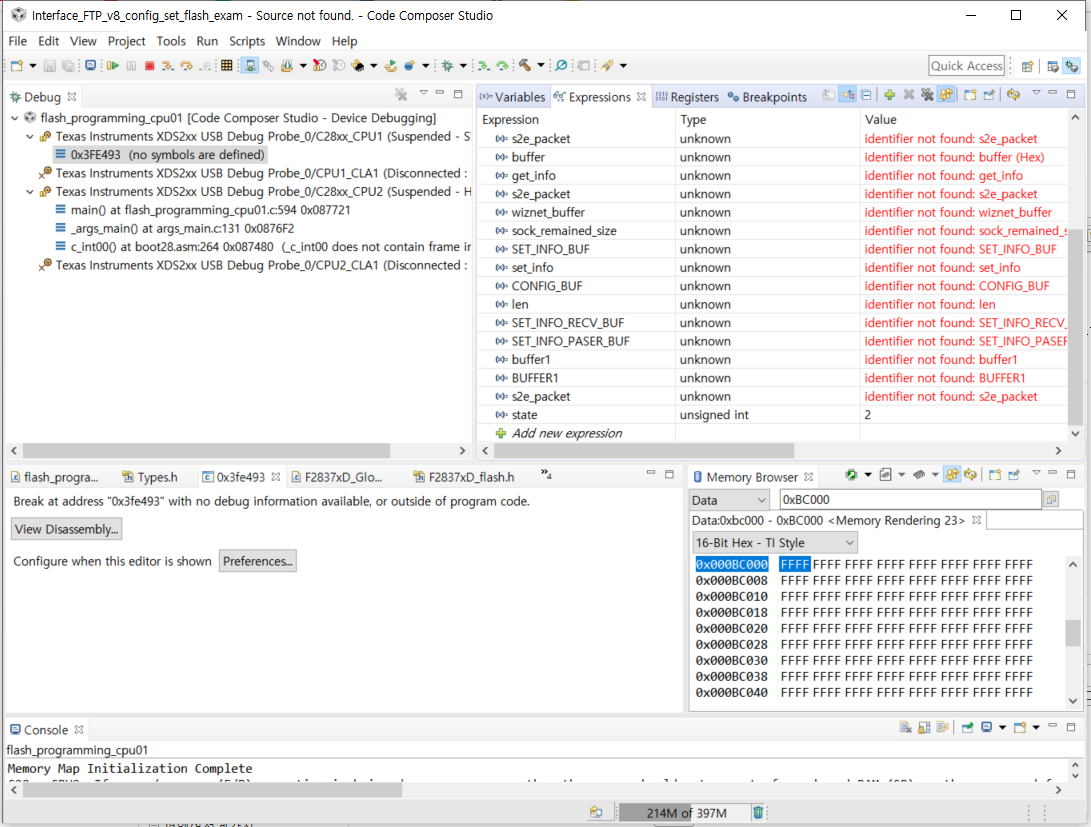Open the Debug launch dropdown arrow
Viewport: 1091px width, 827px height.
[x=463, y=65]
